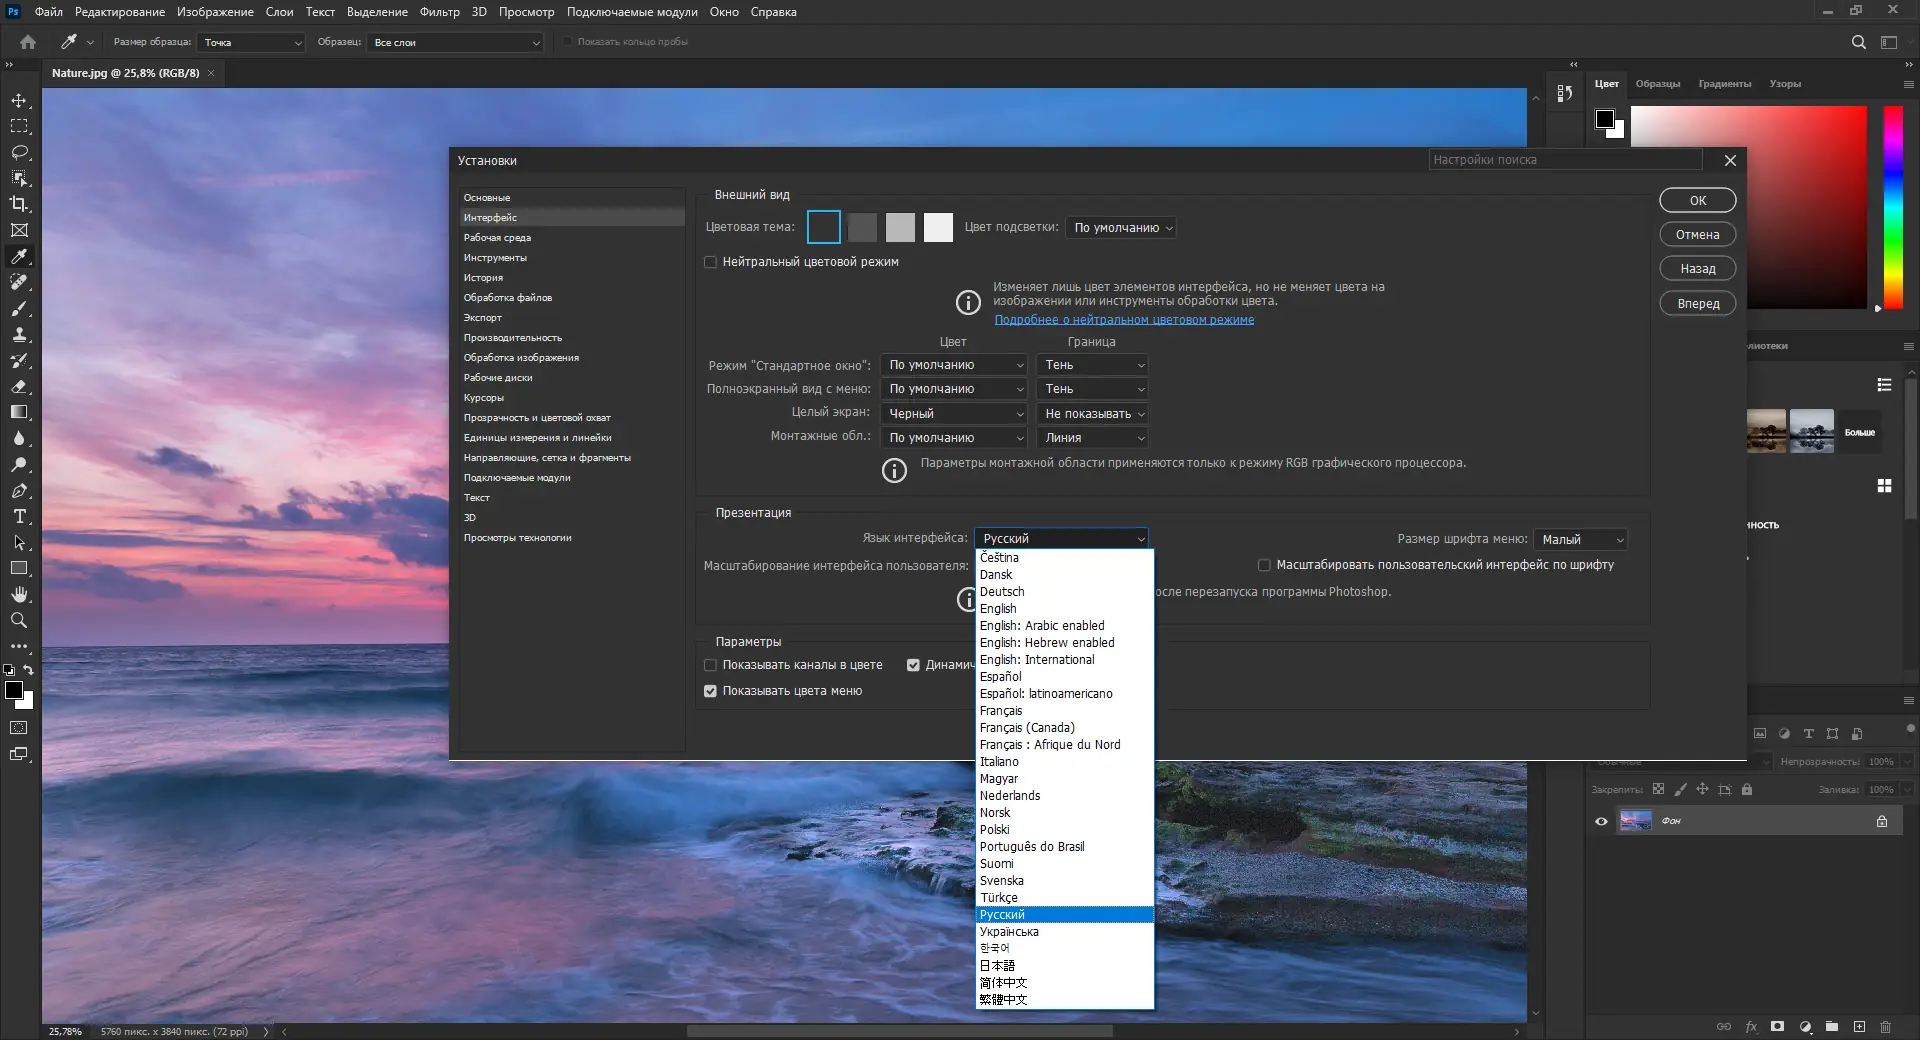This screenshot has height=1040, width=1920.
Task: Open the neutral color mode details link
Action: [1124, 320]
